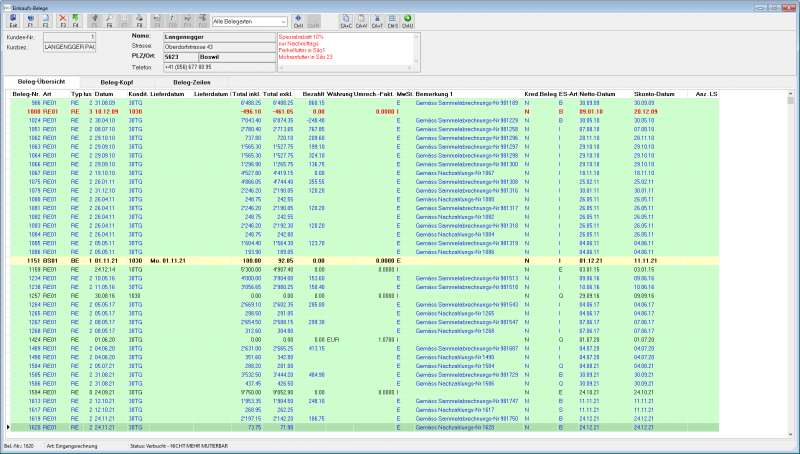Switch to the Beleg-Kopf tab
Viewport: 800px width, 454px height.
117,82
